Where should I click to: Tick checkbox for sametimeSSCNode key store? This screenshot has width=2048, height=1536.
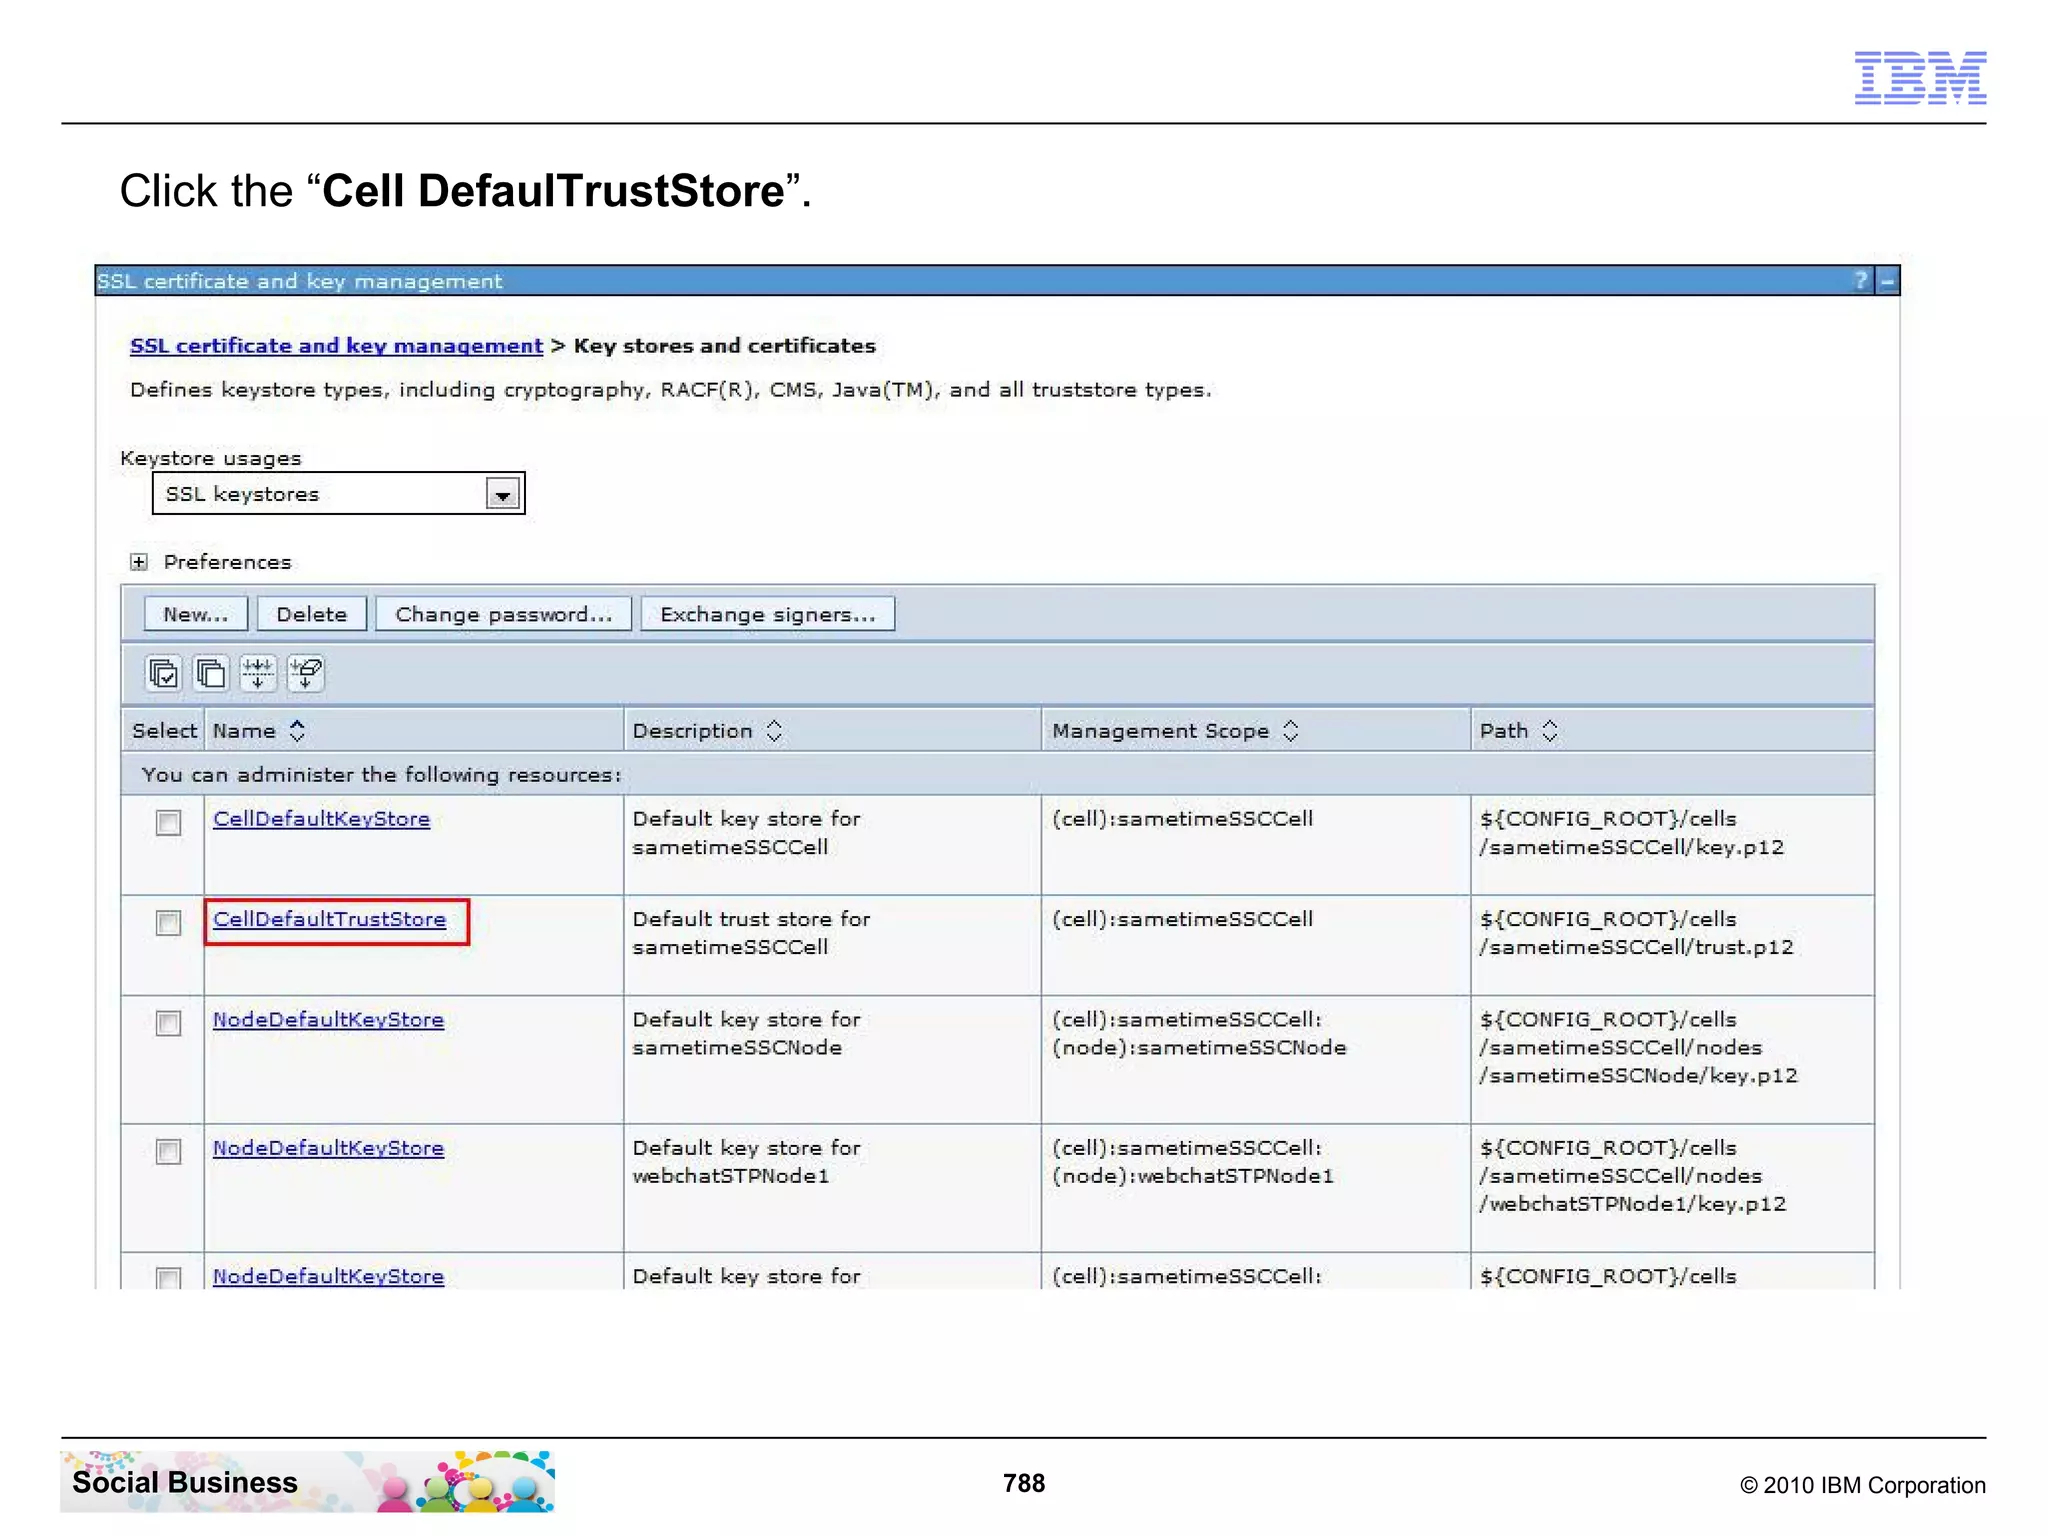(168, 1023)
